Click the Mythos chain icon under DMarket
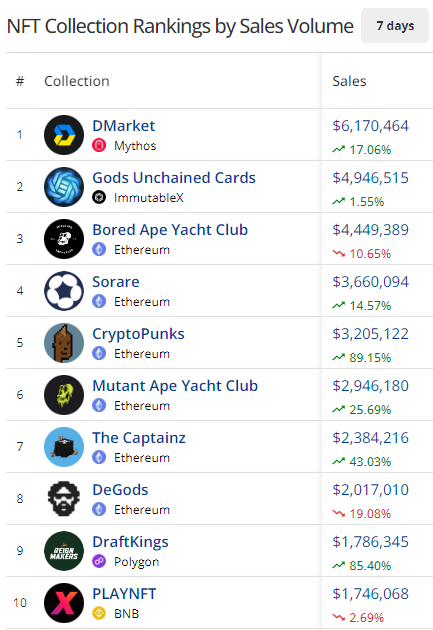433x630 pixels. (99, 145)
